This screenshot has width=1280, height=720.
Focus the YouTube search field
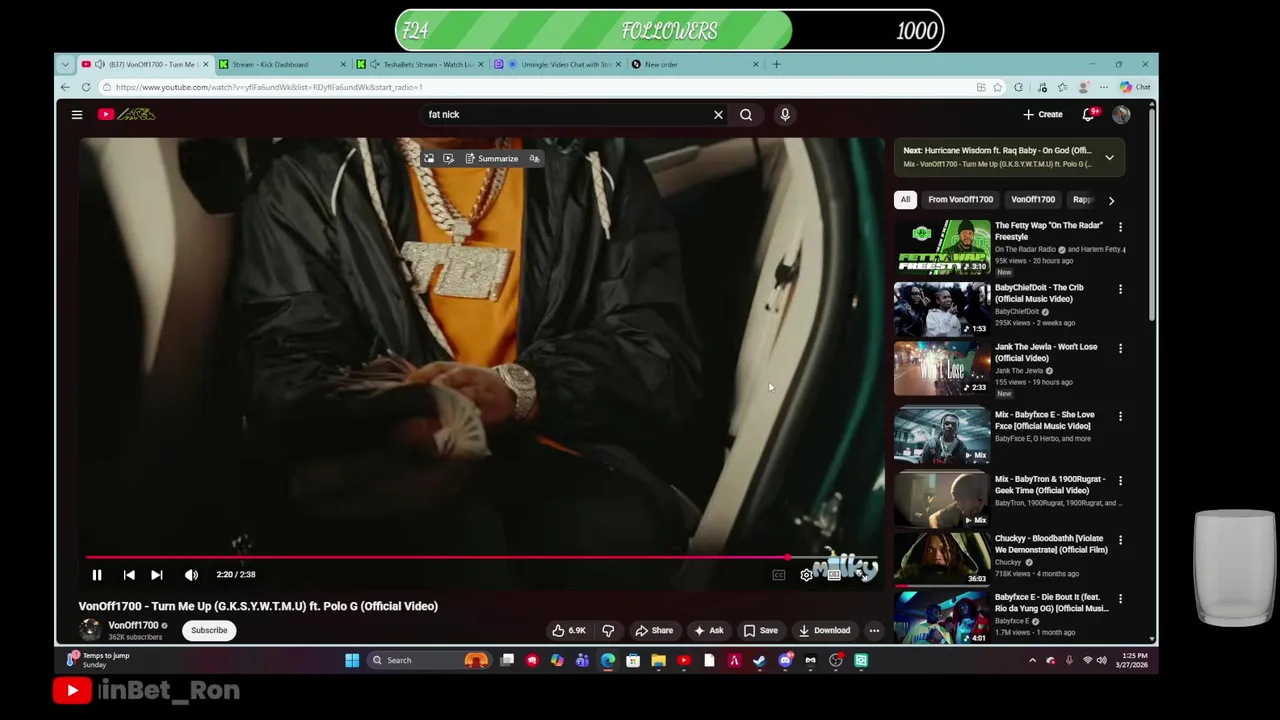coord(565,114)
